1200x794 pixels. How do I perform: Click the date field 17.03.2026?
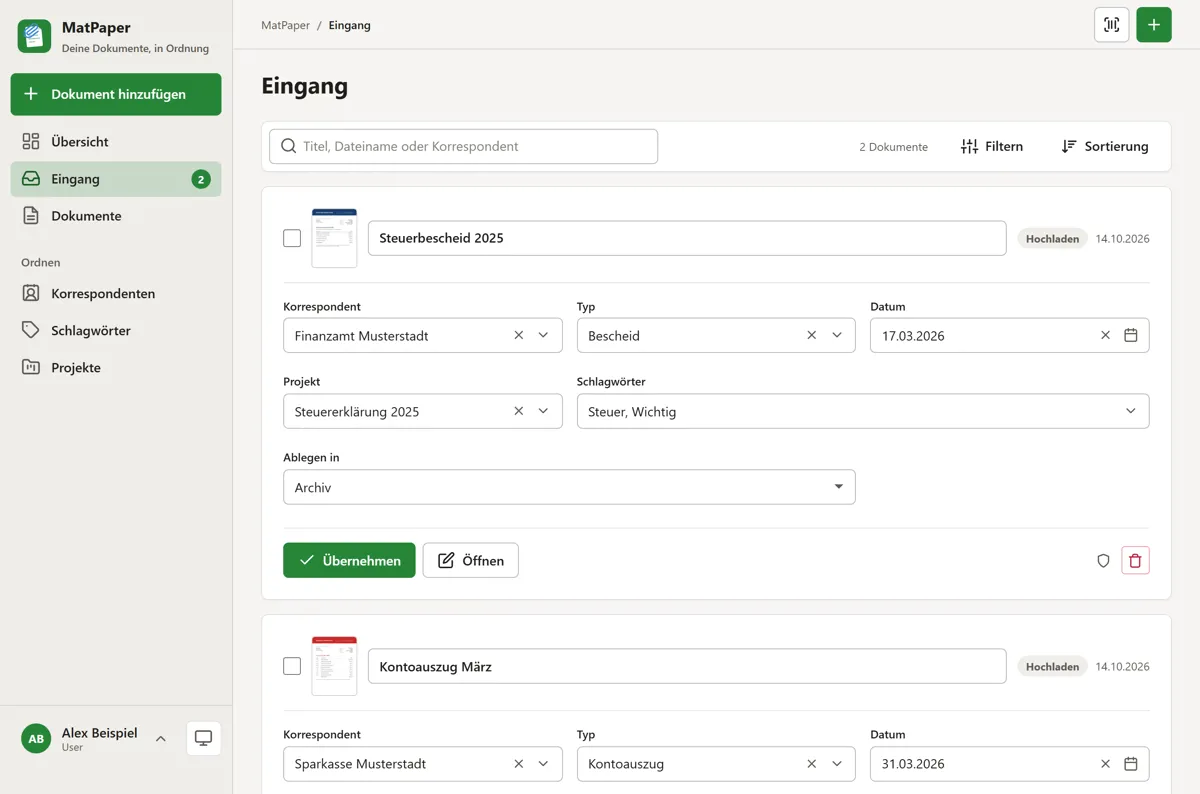[x=1010, y=335]
